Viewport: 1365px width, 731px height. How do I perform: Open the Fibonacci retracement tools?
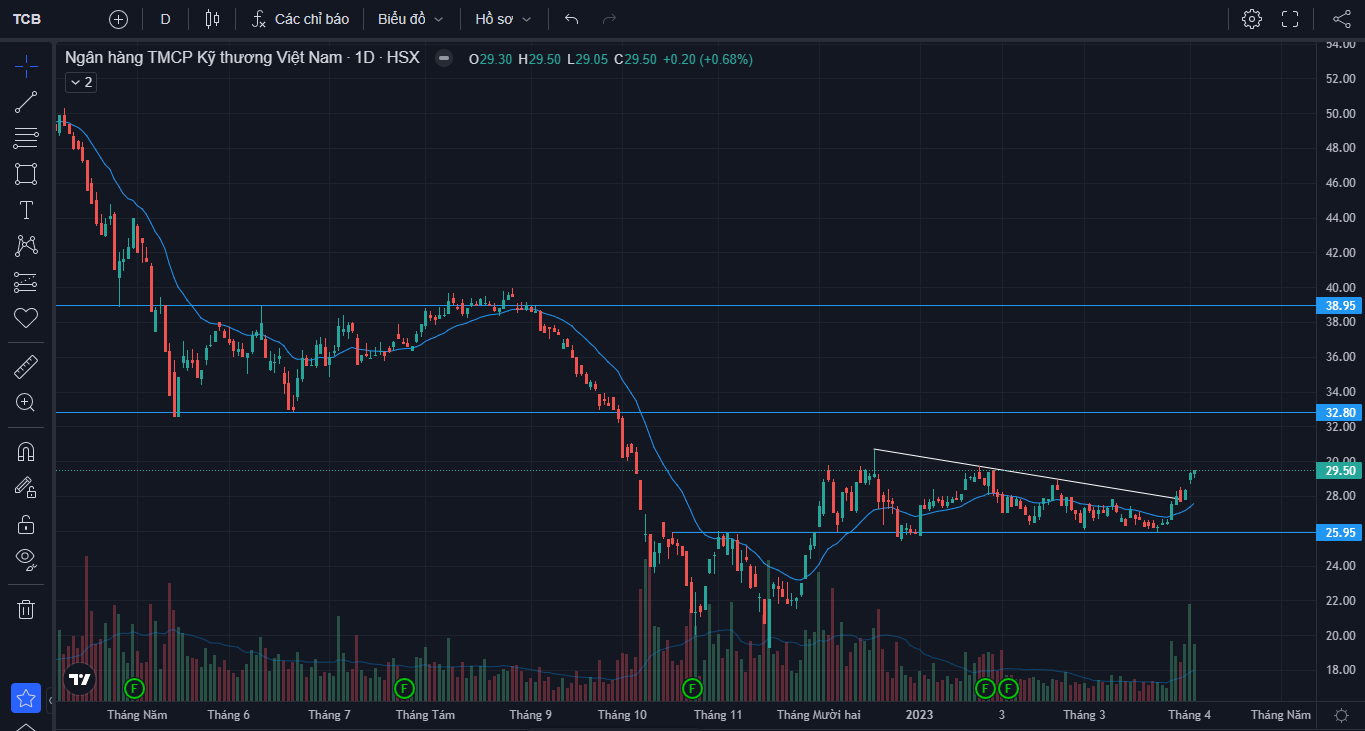click(26, 138)
